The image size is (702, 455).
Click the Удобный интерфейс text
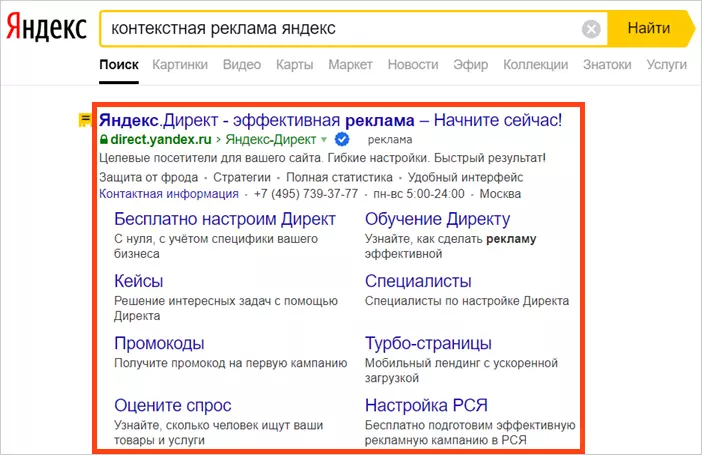coord(466,177)
